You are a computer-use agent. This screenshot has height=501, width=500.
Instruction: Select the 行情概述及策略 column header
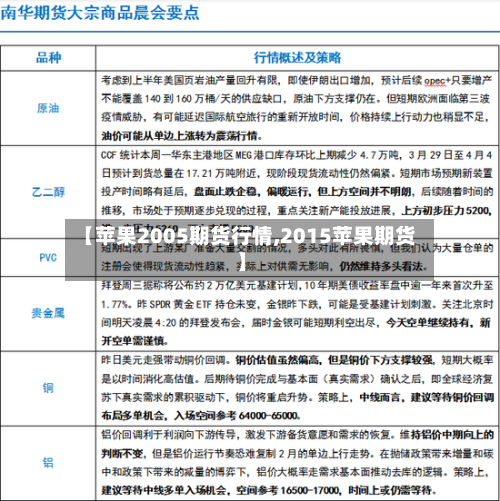297,58
